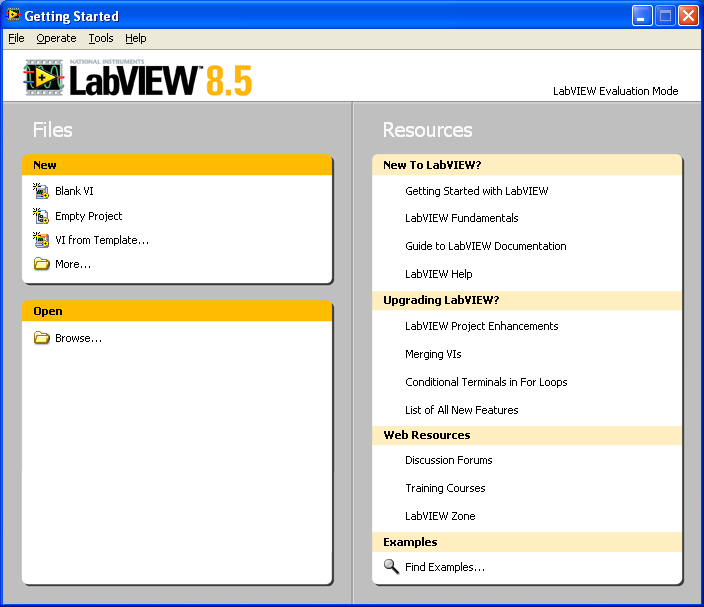Click the Empty Project icon
Screen dimensions: 704x607
(41, 216)
